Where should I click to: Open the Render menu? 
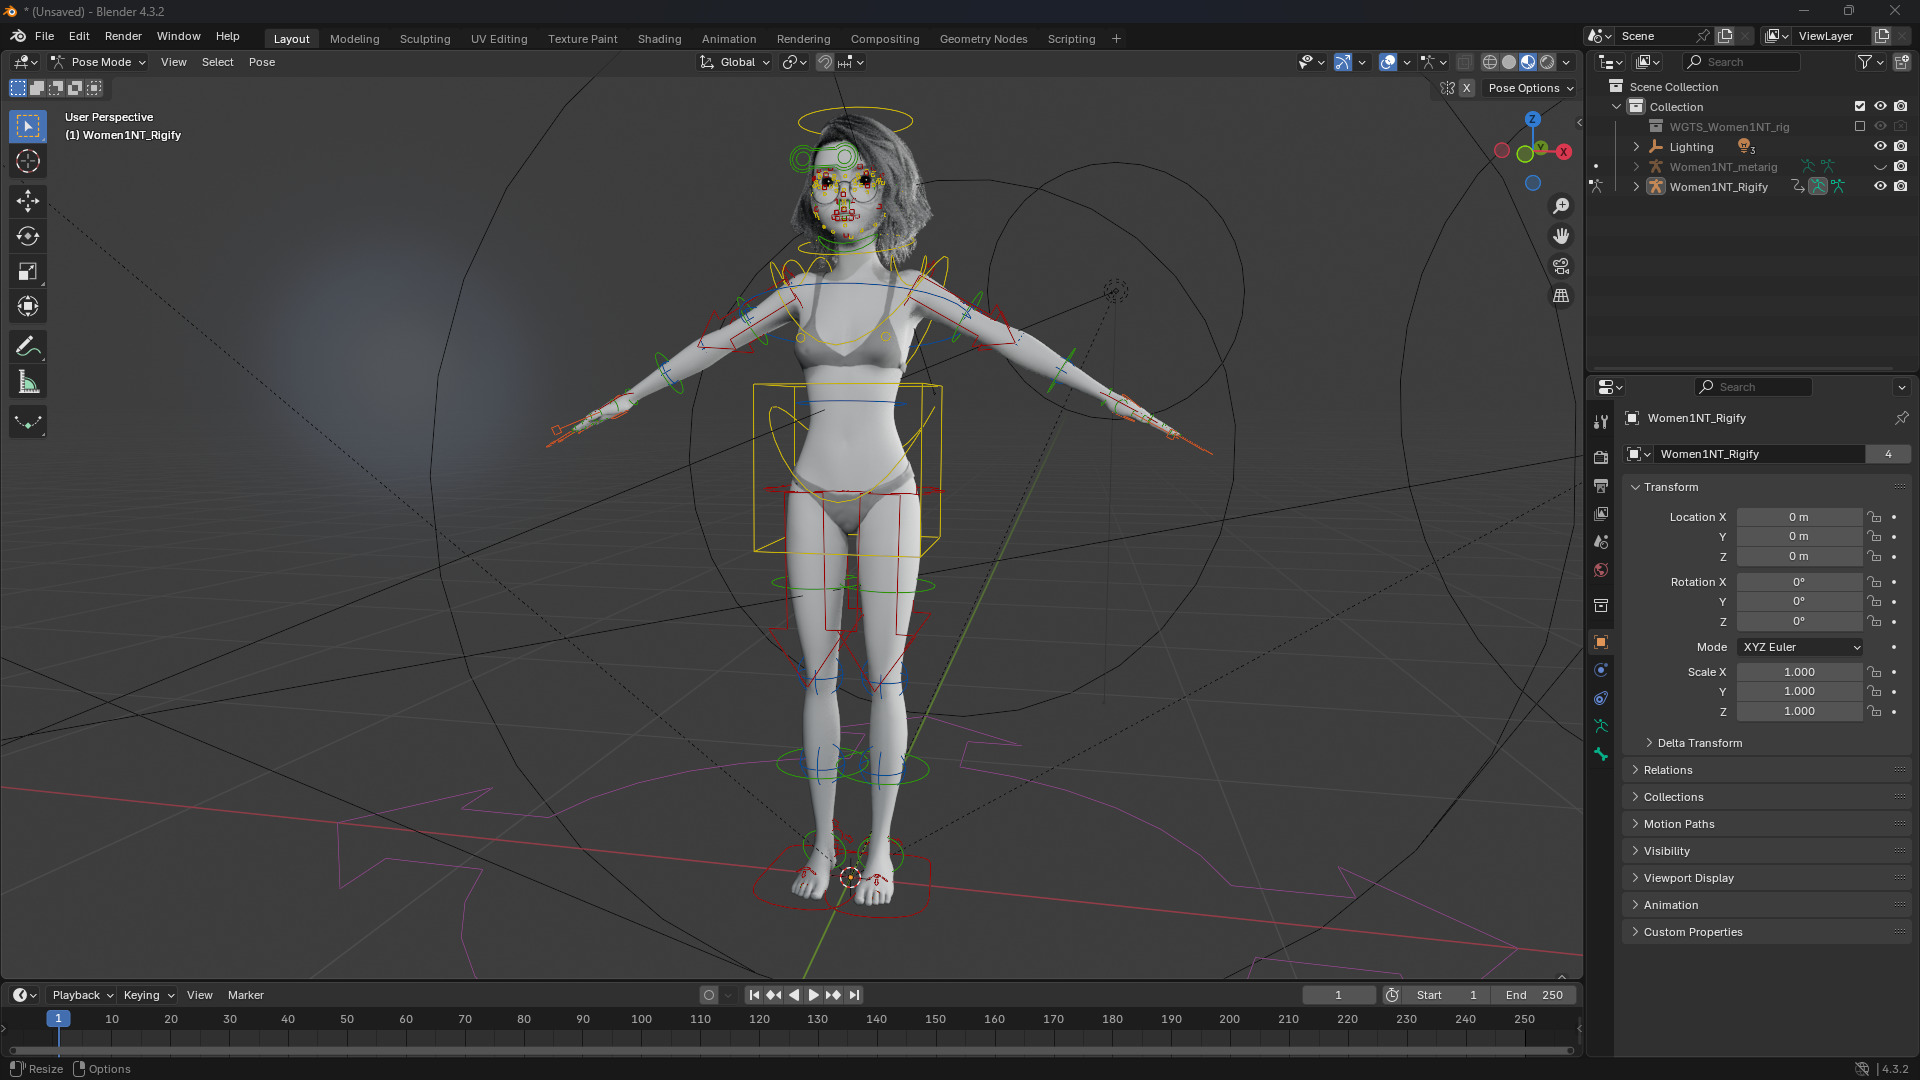coord(123,36)
